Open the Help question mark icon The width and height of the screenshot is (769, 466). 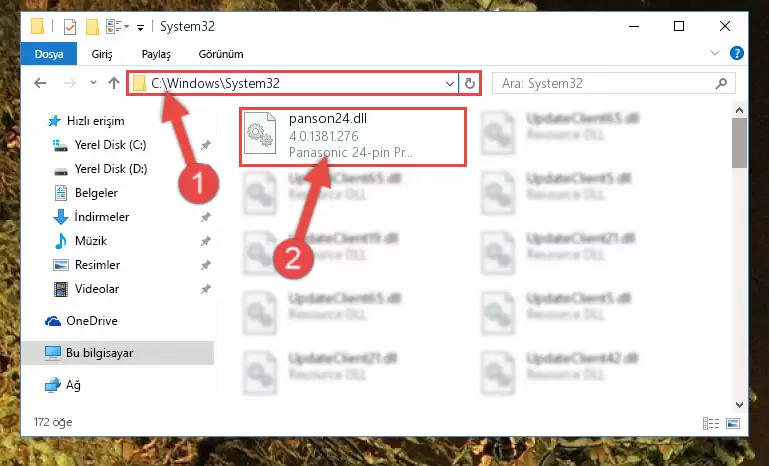click(x=737, y=53)
